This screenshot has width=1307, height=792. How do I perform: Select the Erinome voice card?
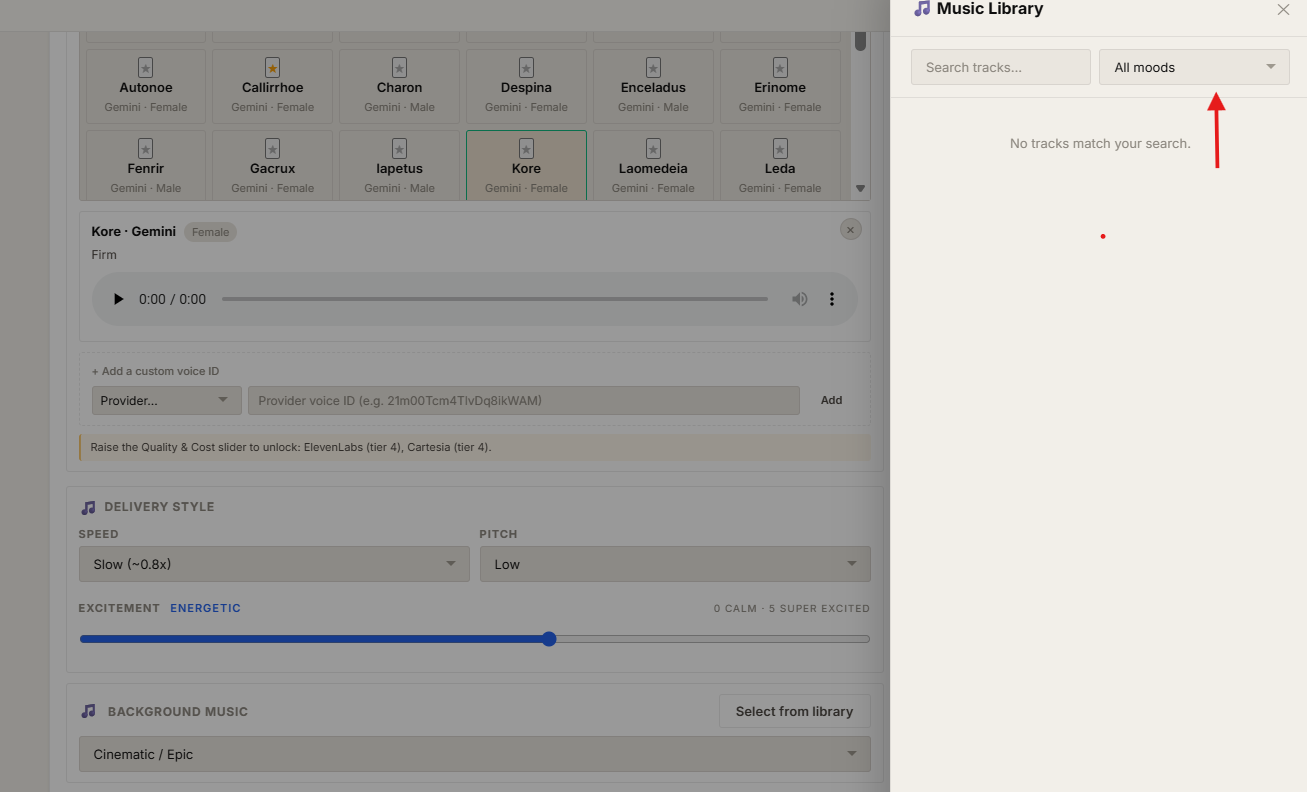pyautogui.click(x=780, y=86)
